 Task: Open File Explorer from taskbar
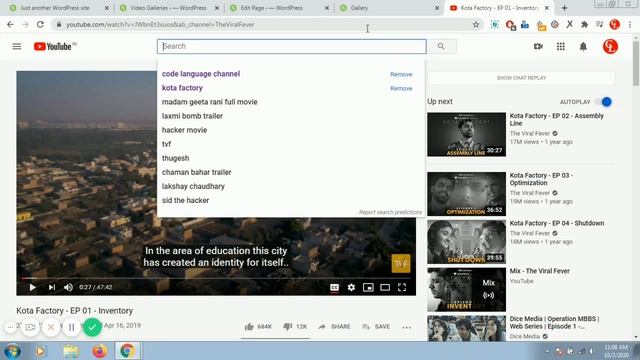71,351
